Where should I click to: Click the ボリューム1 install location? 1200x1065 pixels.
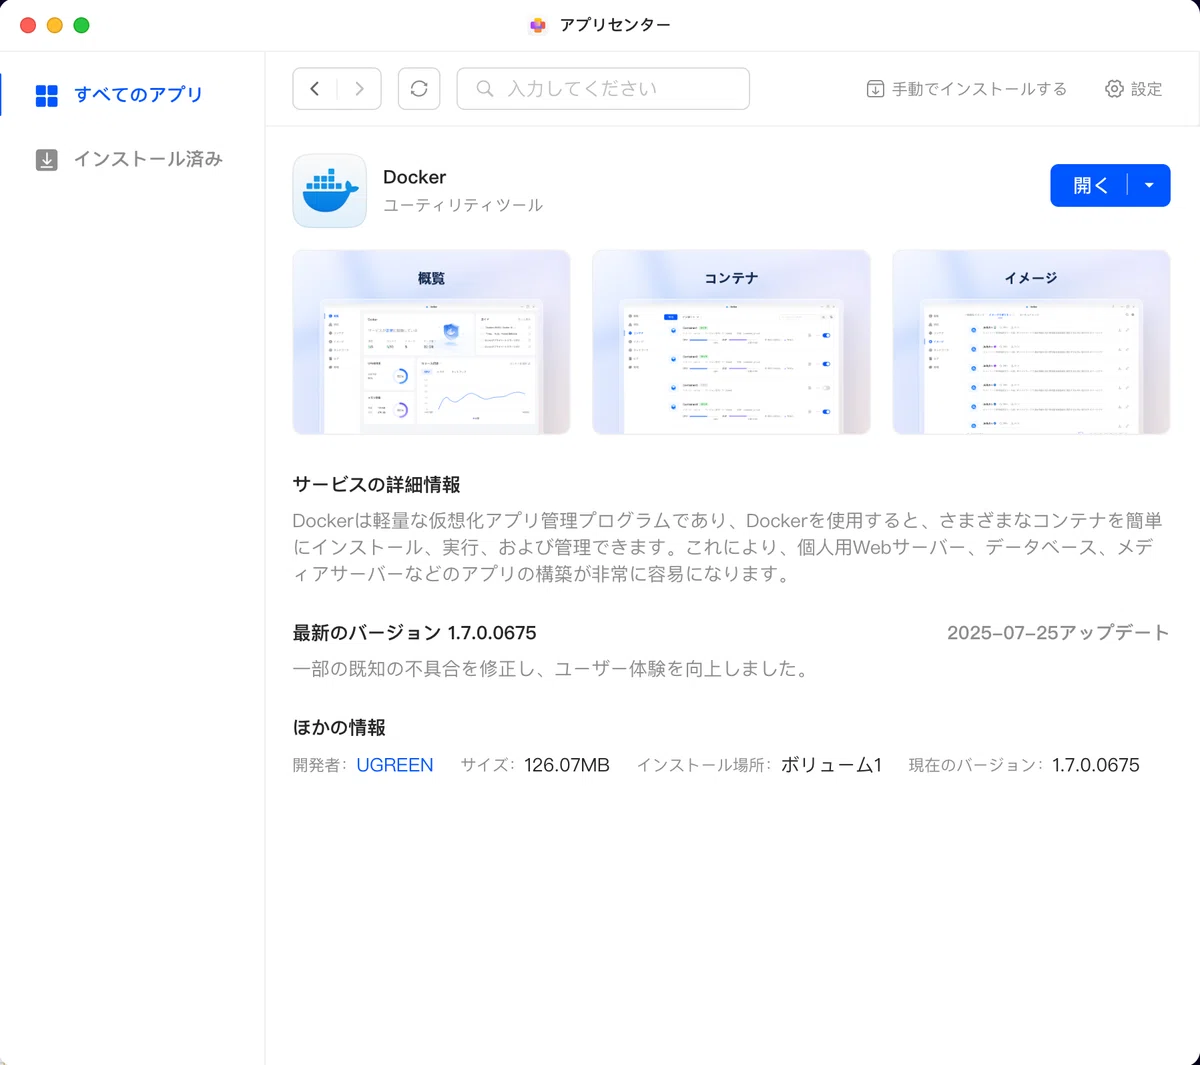pos(831,765)
